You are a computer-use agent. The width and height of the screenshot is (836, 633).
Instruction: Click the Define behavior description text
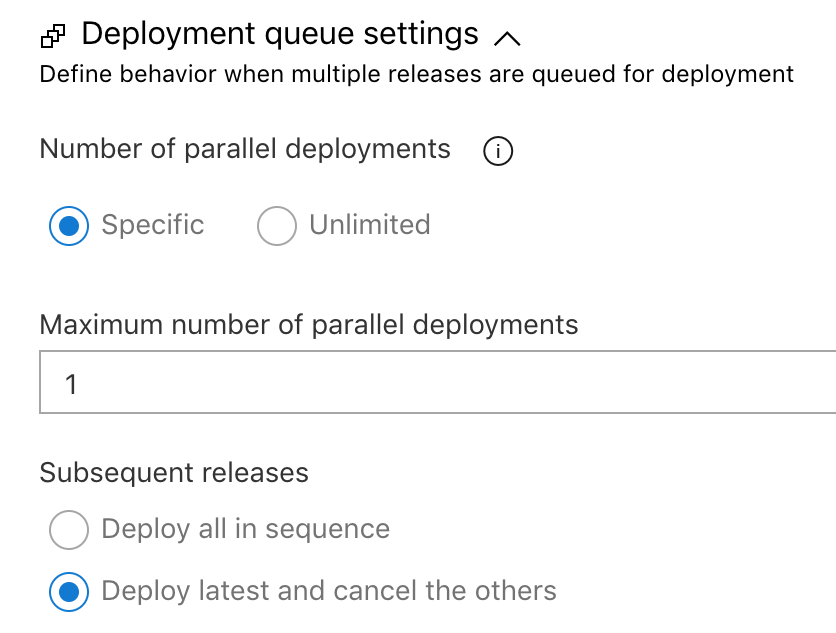coord(417,74)
